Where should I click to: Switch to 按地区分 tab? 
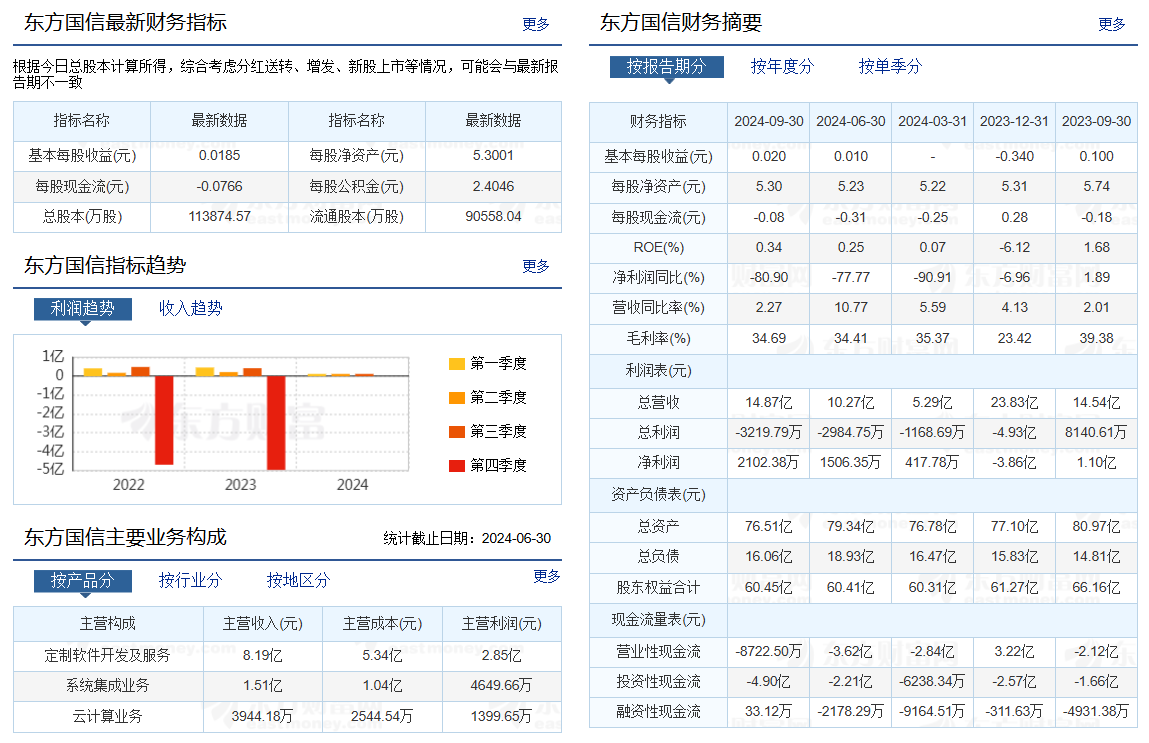pos(298,581)
